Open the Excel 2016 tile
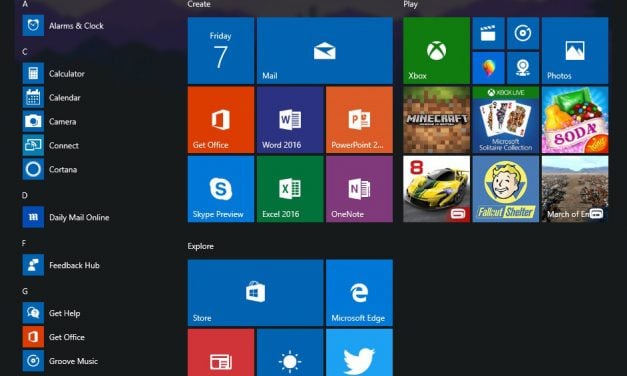The image size is (627, 376). pos(290,189)
